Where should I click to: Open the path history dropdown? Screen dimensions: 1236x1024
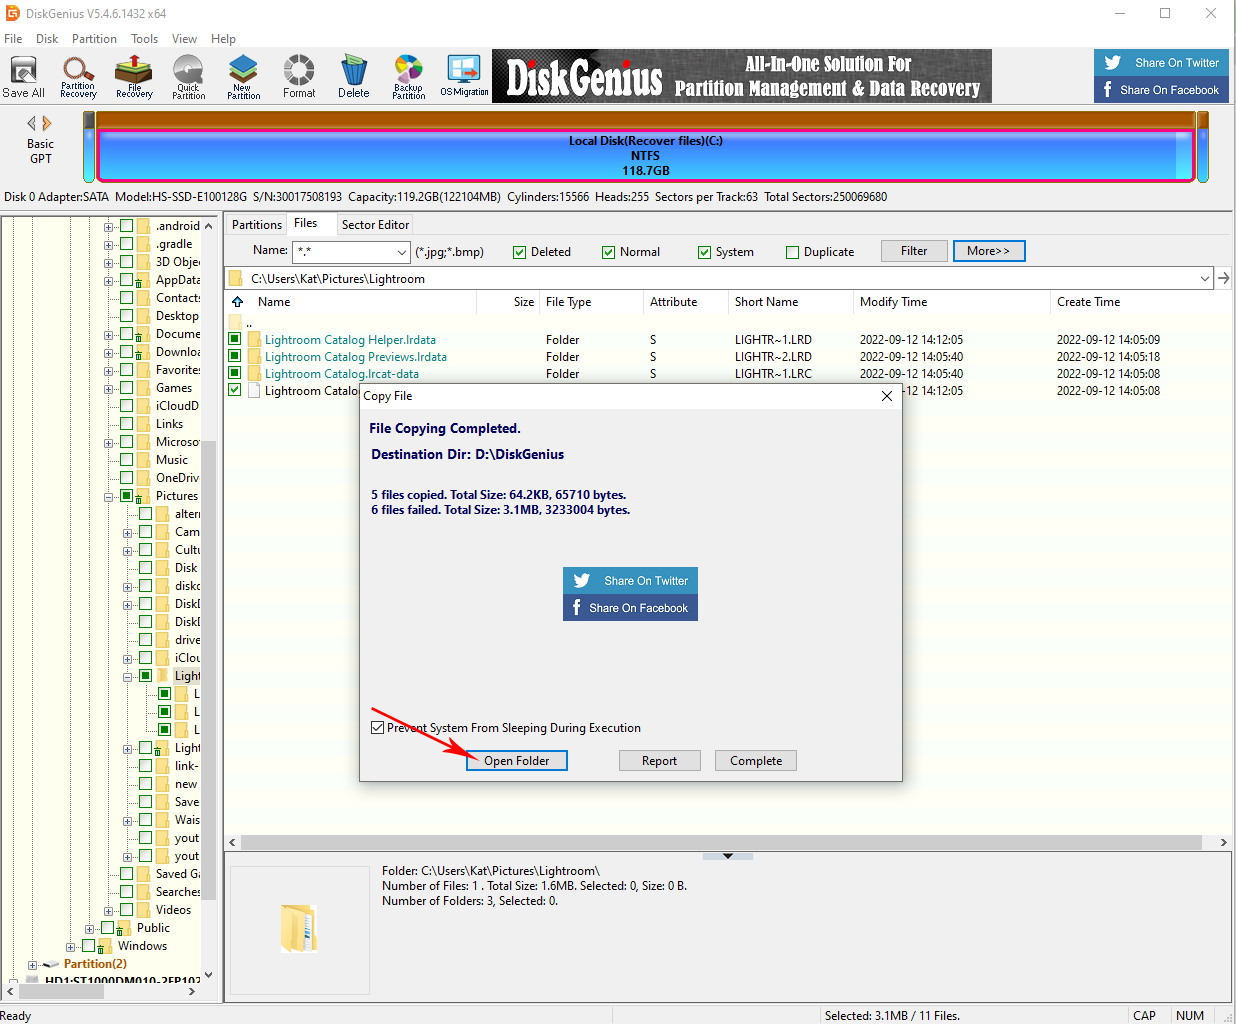[x=1205, y=279]
